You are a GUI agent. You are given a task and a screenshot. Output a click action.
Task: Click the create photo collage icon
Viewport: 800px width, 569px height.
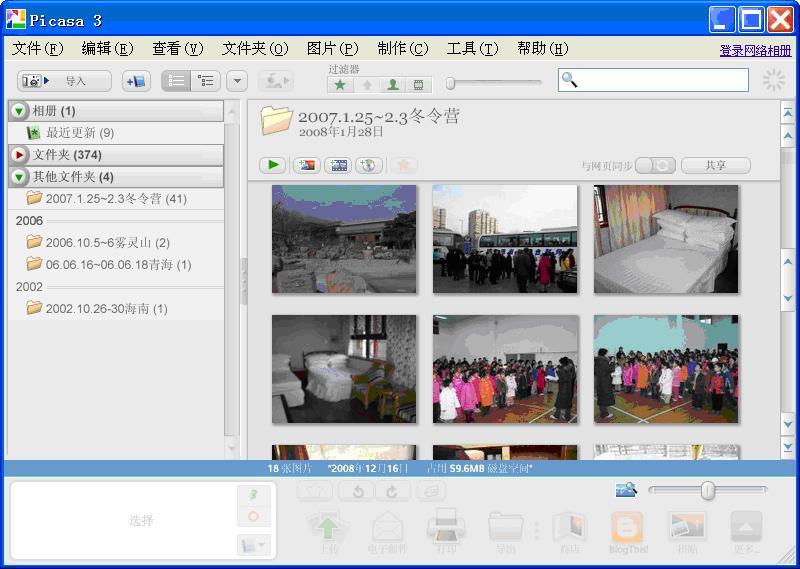click(306, 165)
